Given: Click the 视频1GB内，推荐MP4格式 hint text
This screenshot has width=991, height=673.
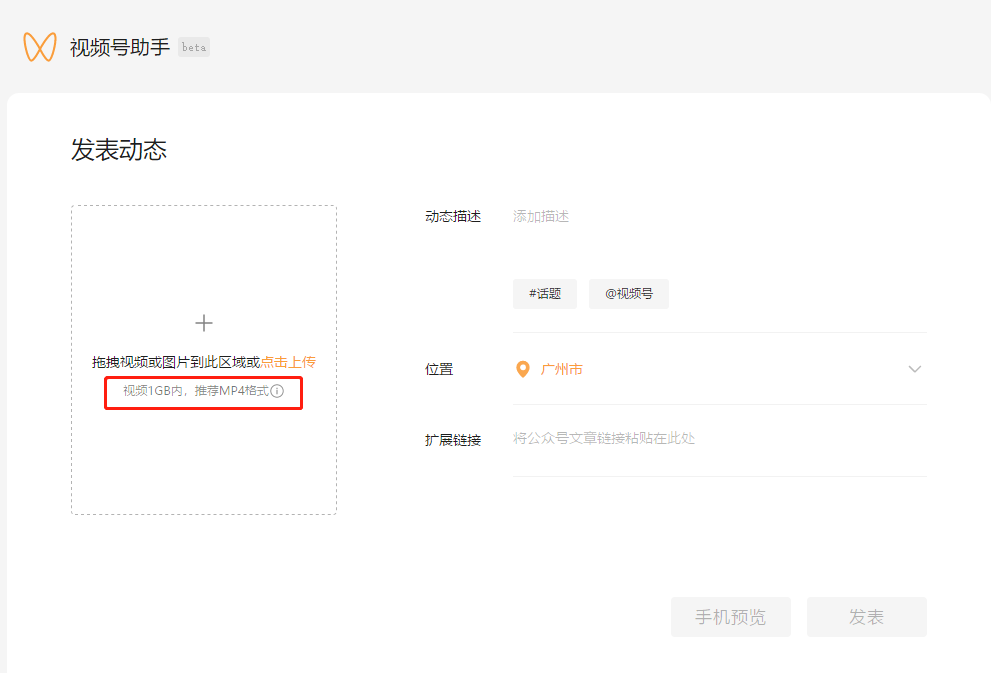Looking at the screenshot, I should [x=196, y=391].
